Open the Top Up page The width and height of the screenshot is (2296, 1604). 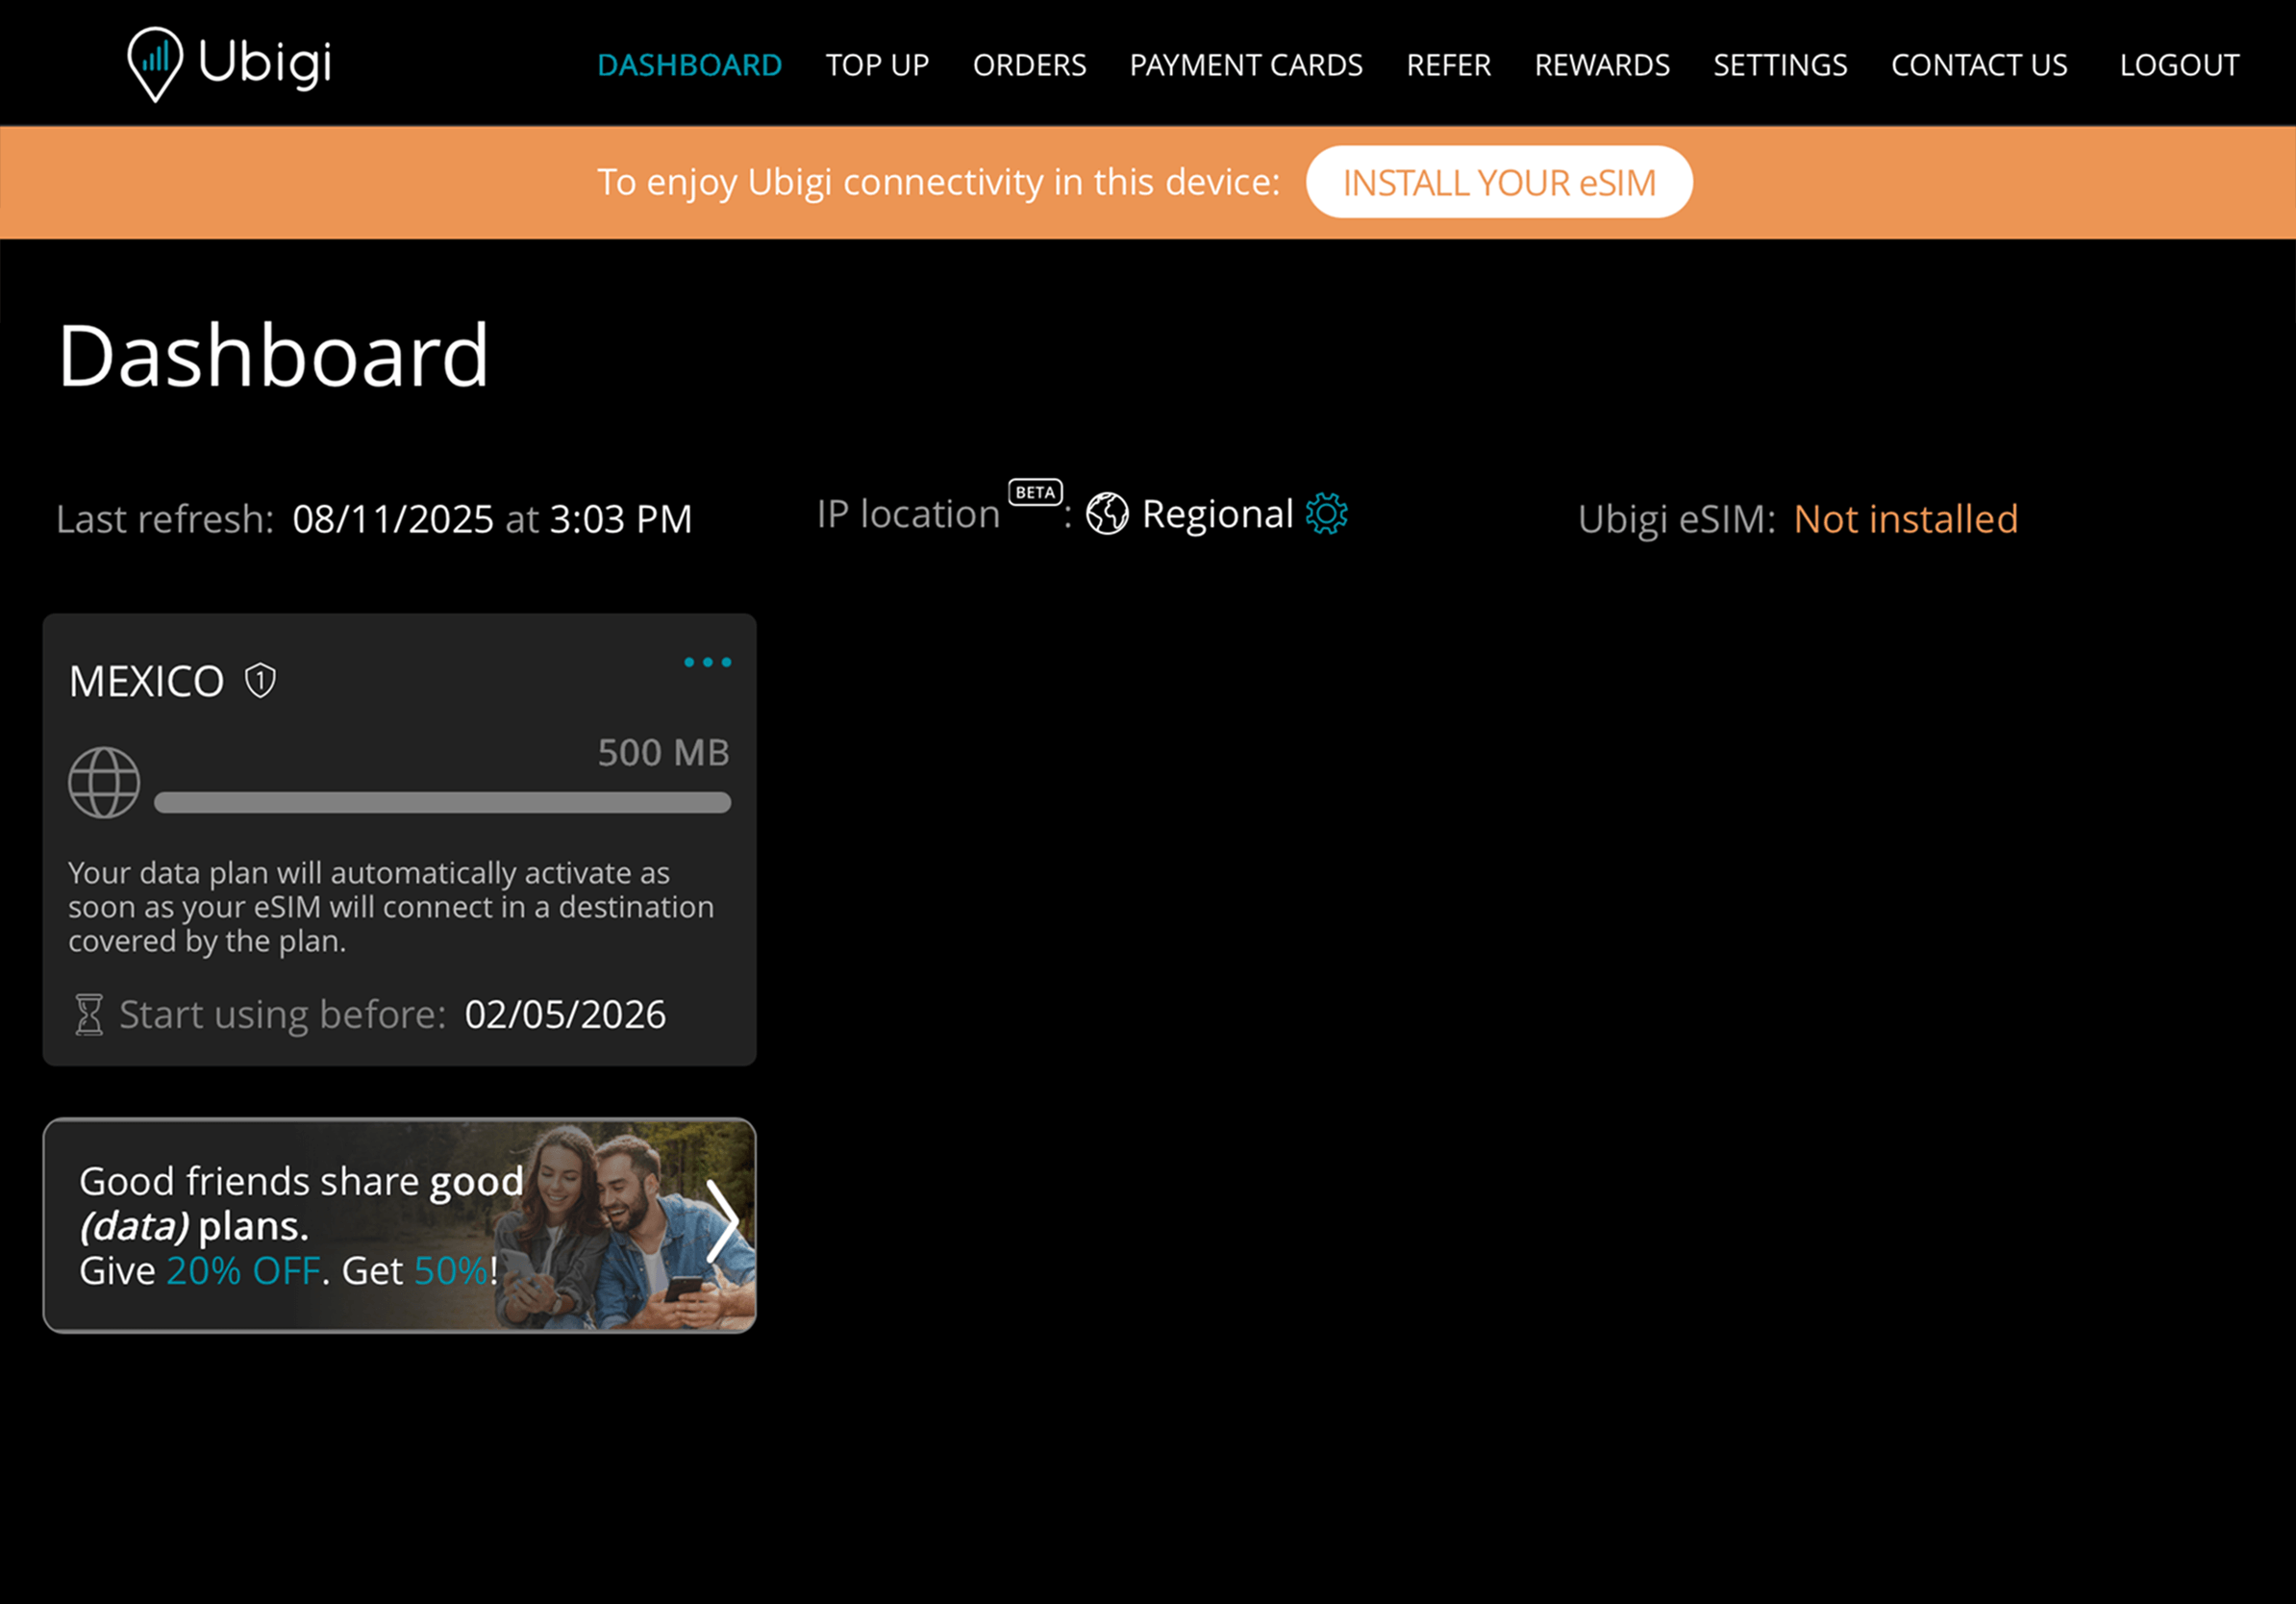[x=877, y=65]
